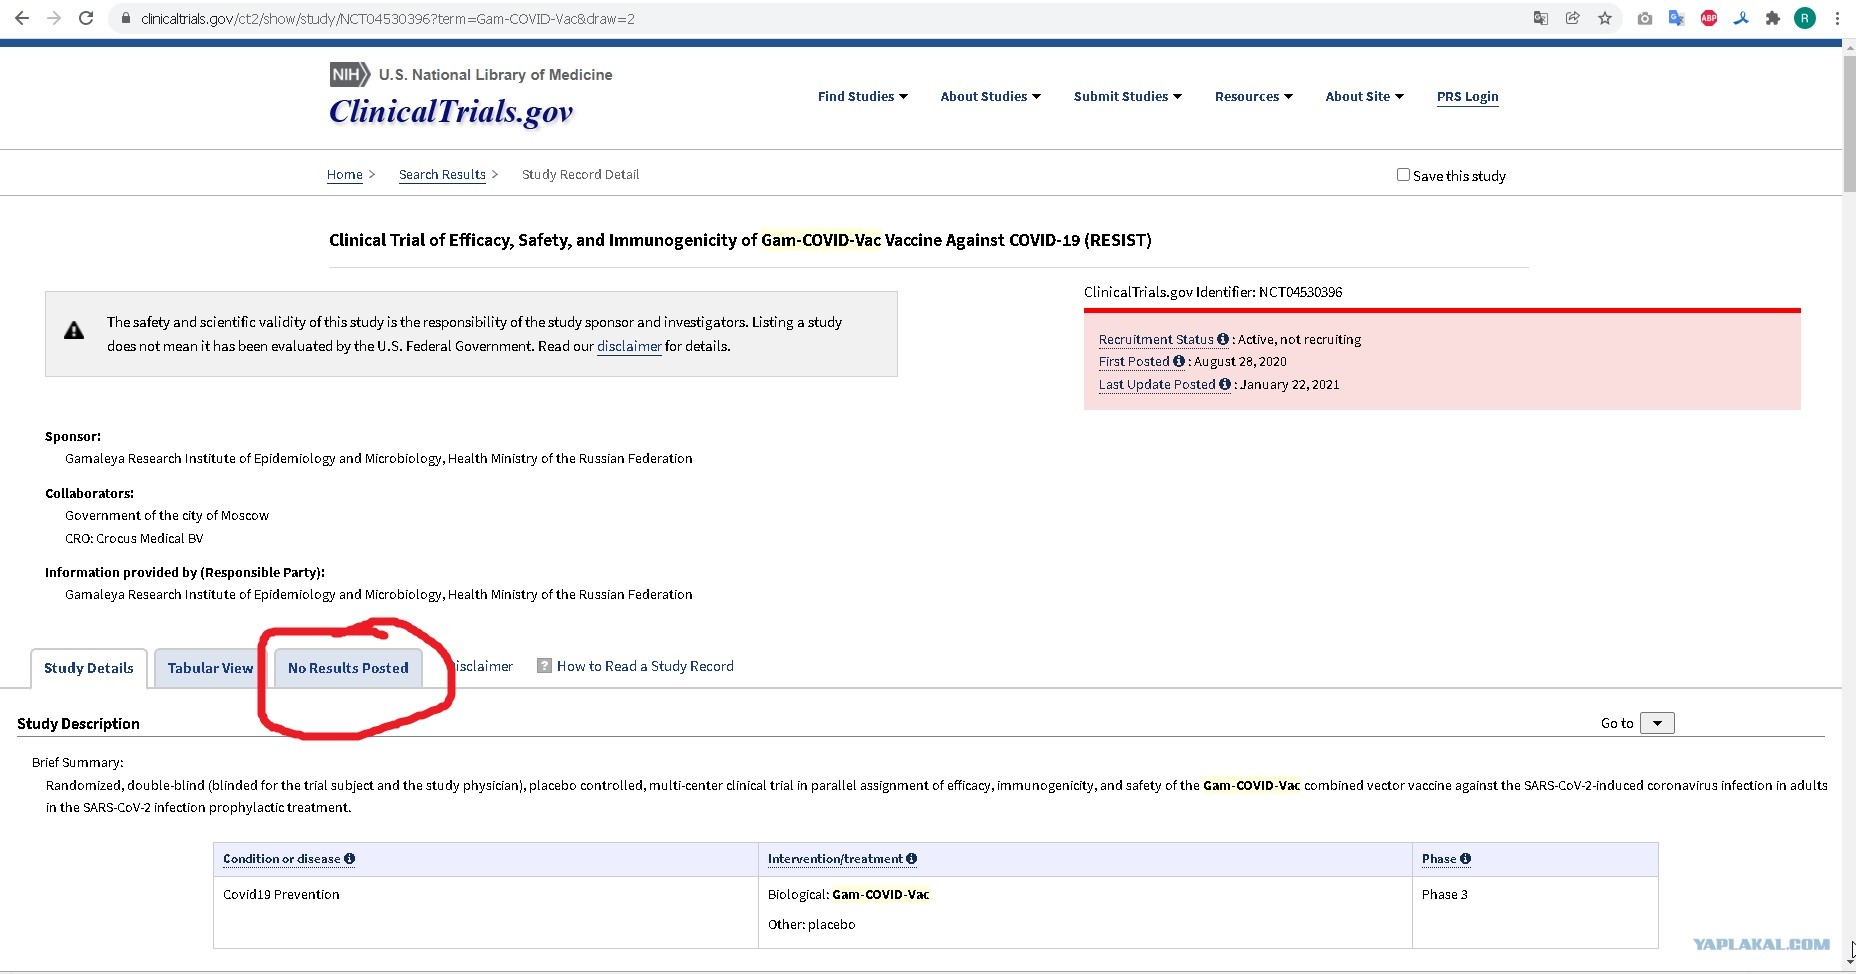The image size is (1856, 974).
Task: Click the Intervention/treatment header link
Action: [835, 859]
